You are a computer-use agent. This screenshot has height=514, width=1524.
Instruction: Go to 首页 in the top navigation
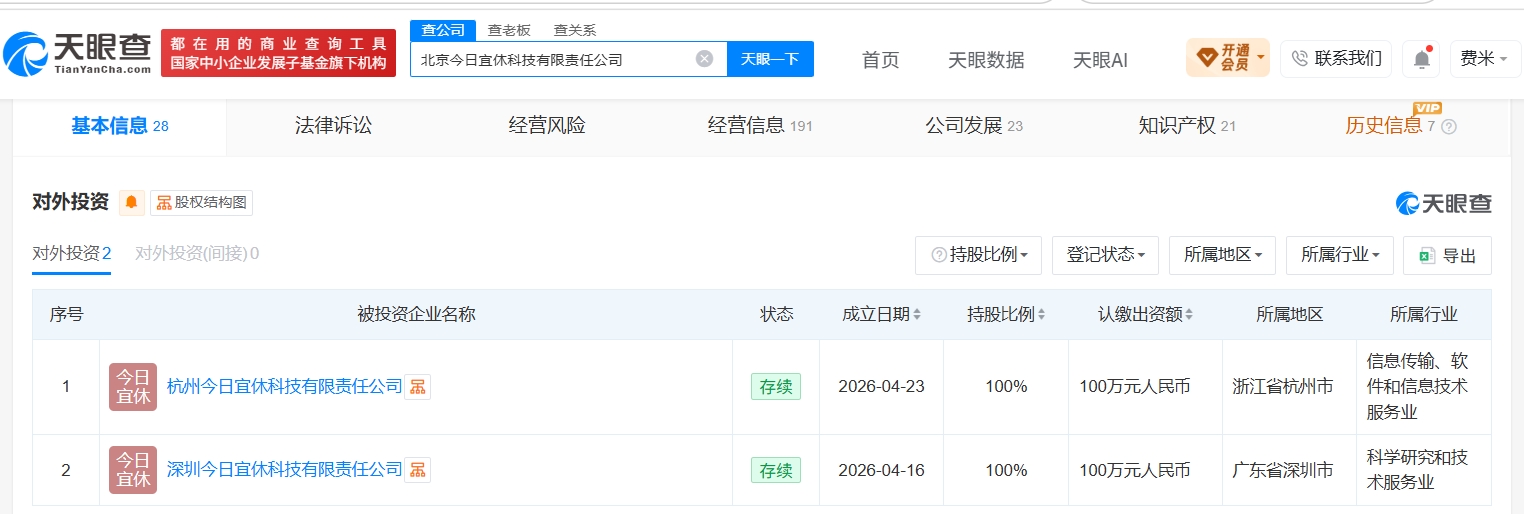(881, 60)
